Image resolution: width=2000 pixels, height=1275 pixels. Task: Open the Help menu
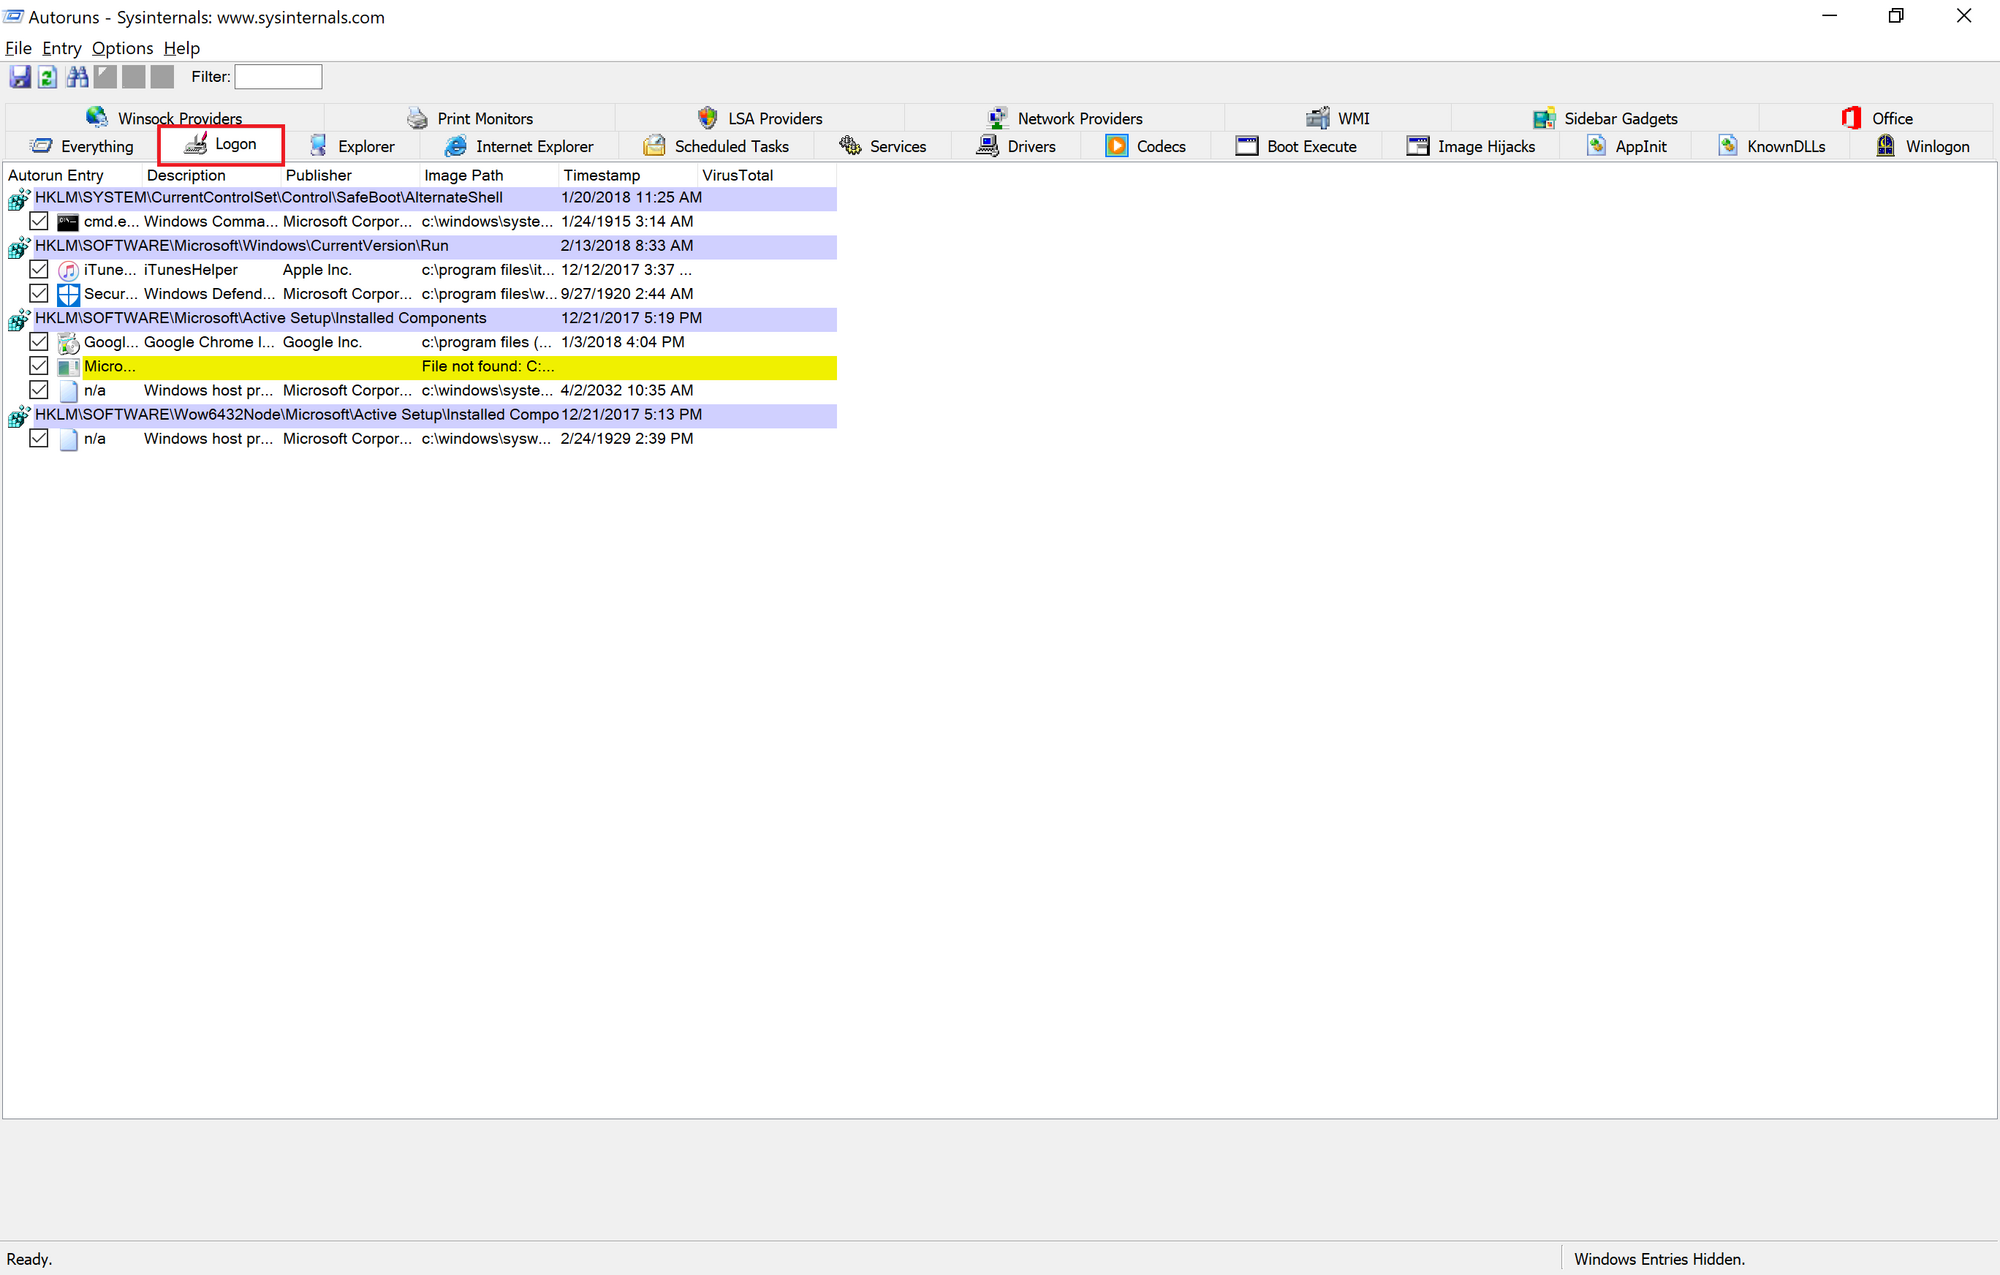(x=182, y=48)
